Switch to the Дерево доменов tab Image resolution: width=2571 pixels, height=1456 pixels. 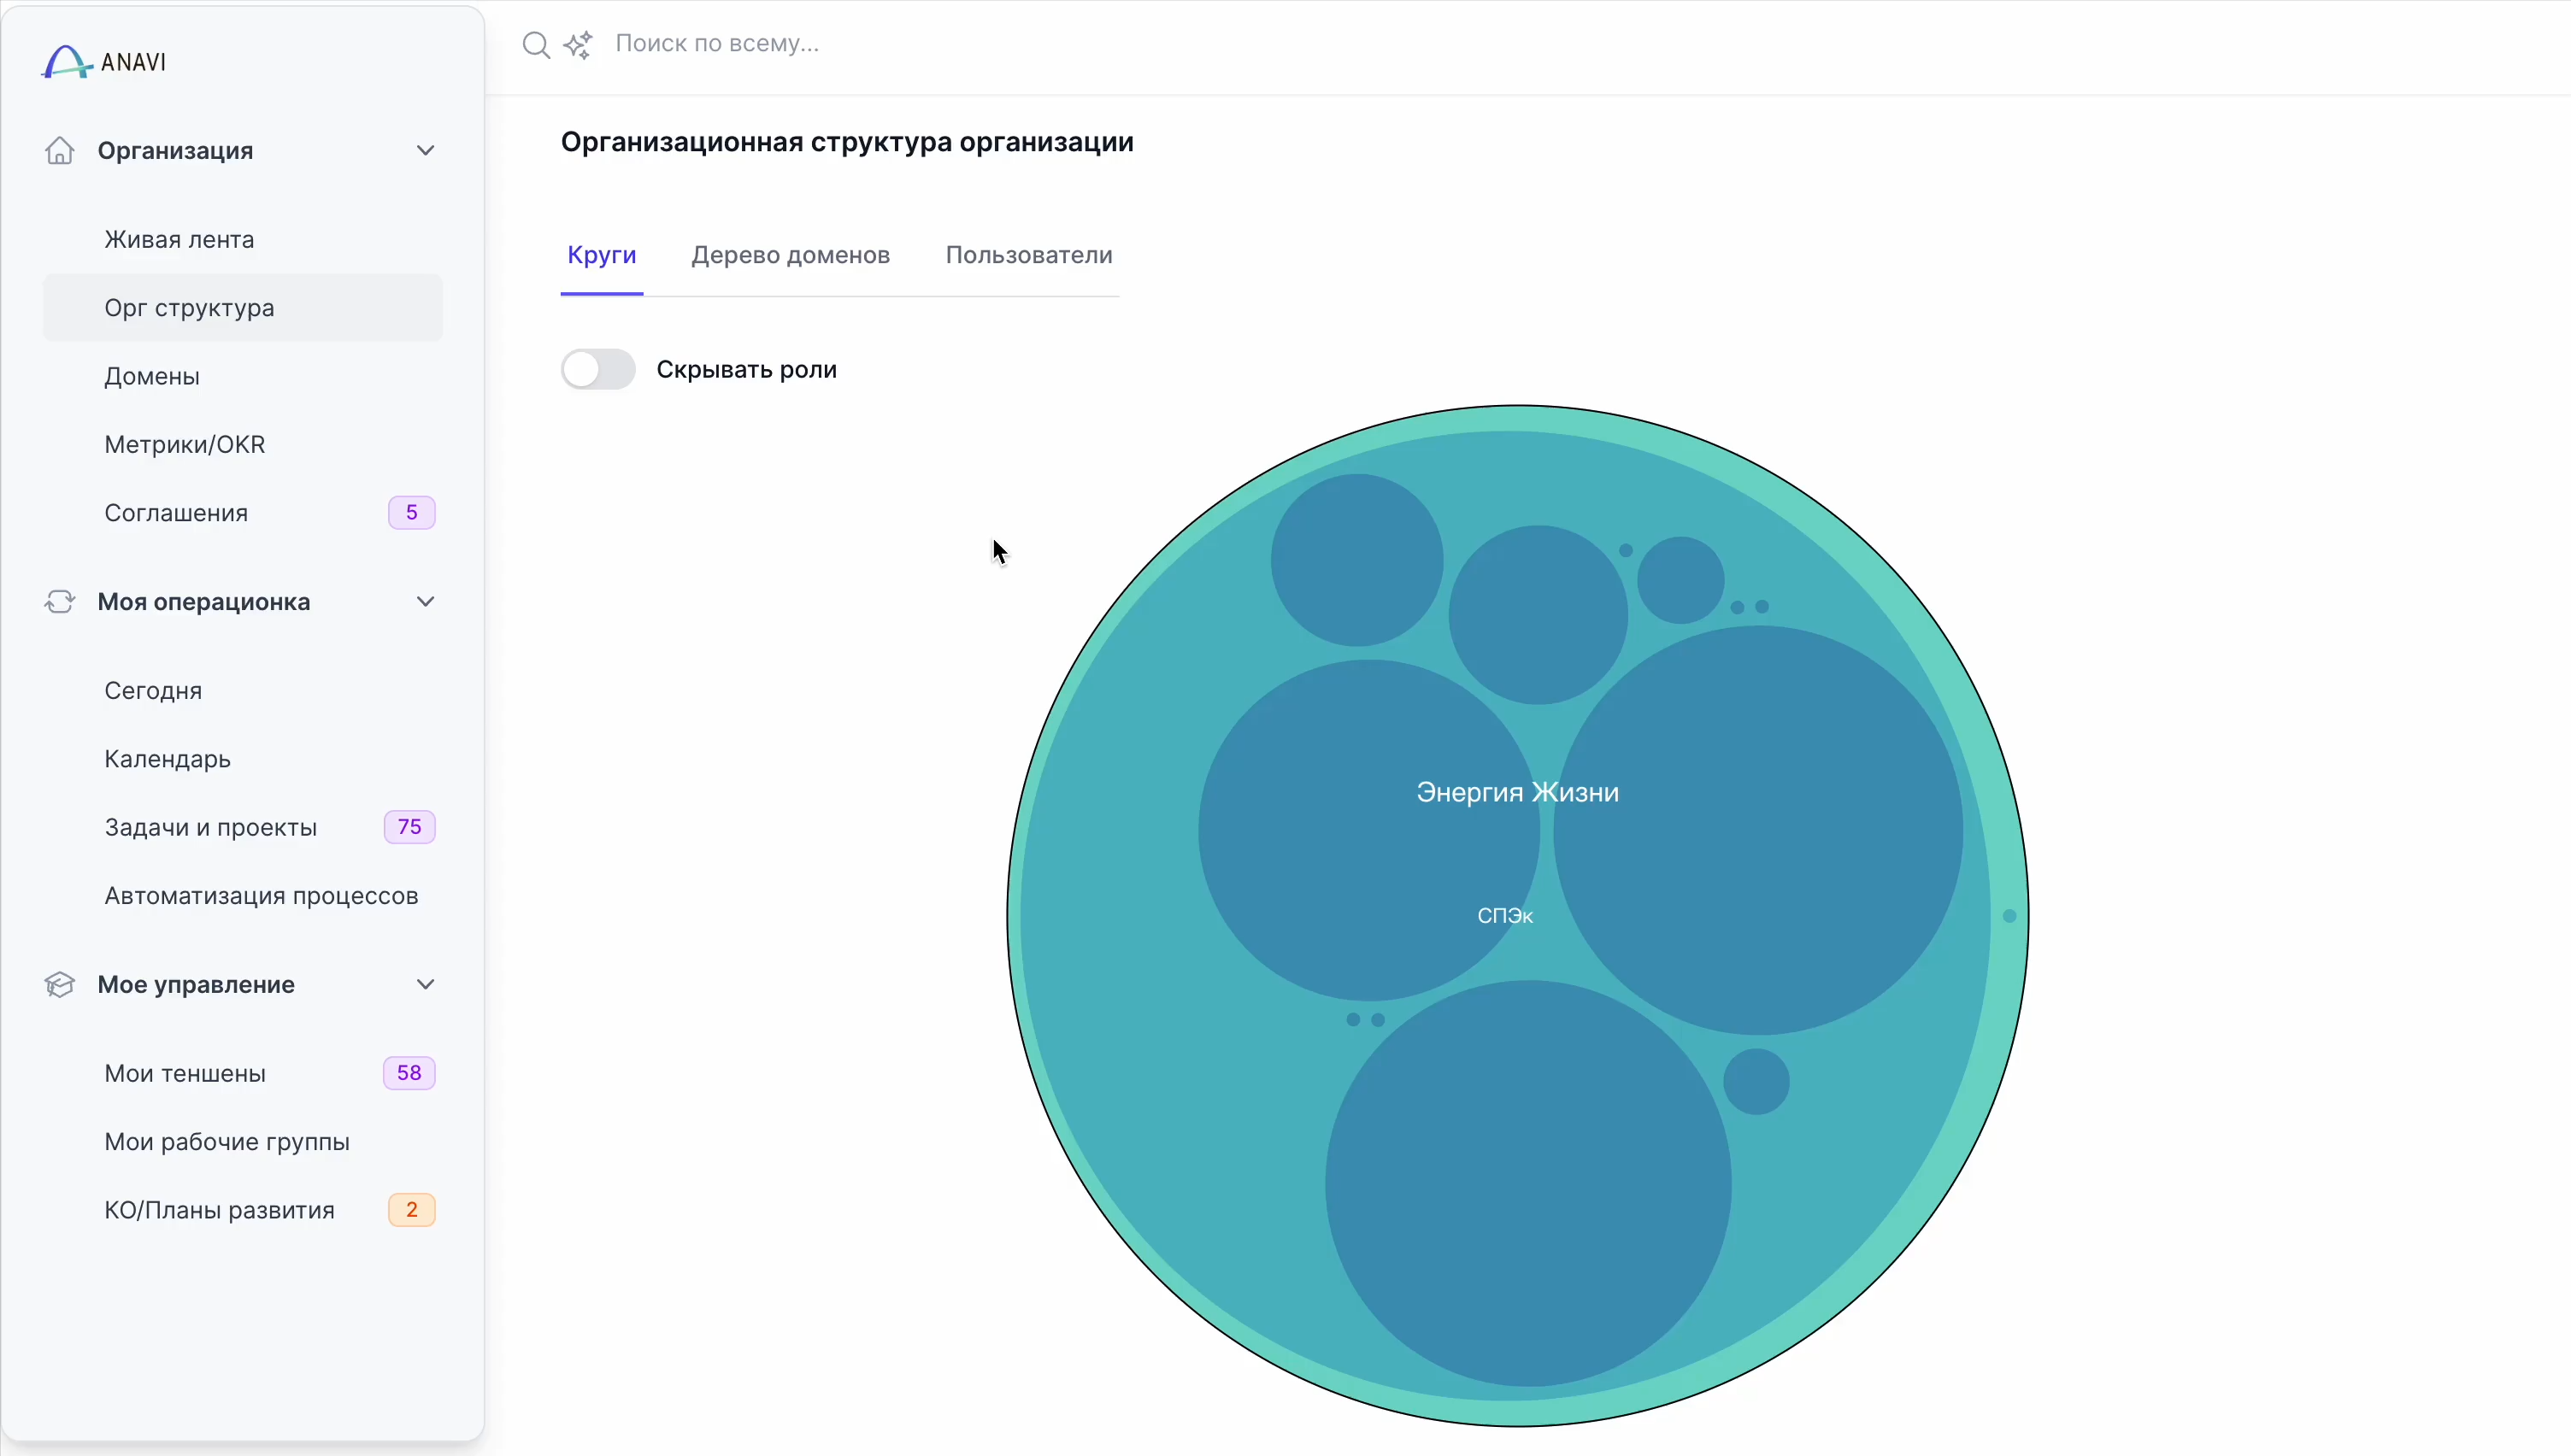(x=790, y=255)
